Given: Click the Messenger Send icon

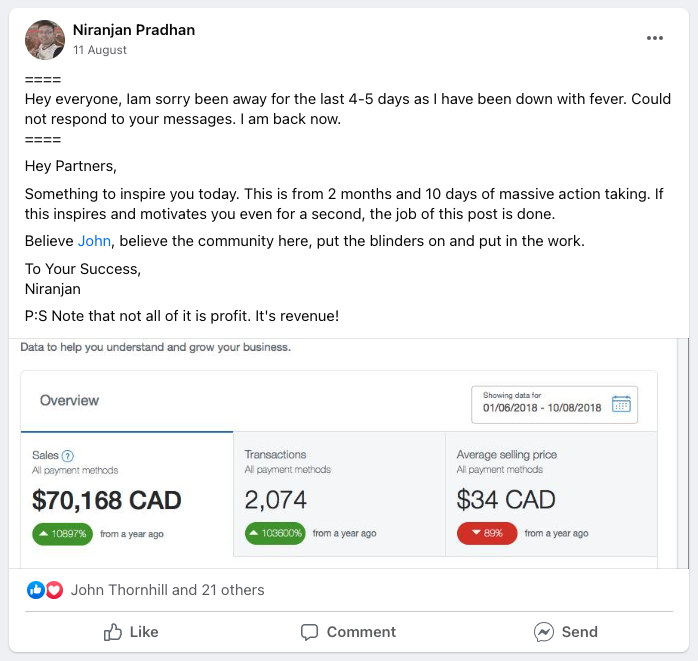Looking at the screenshot, I should 544,632.
